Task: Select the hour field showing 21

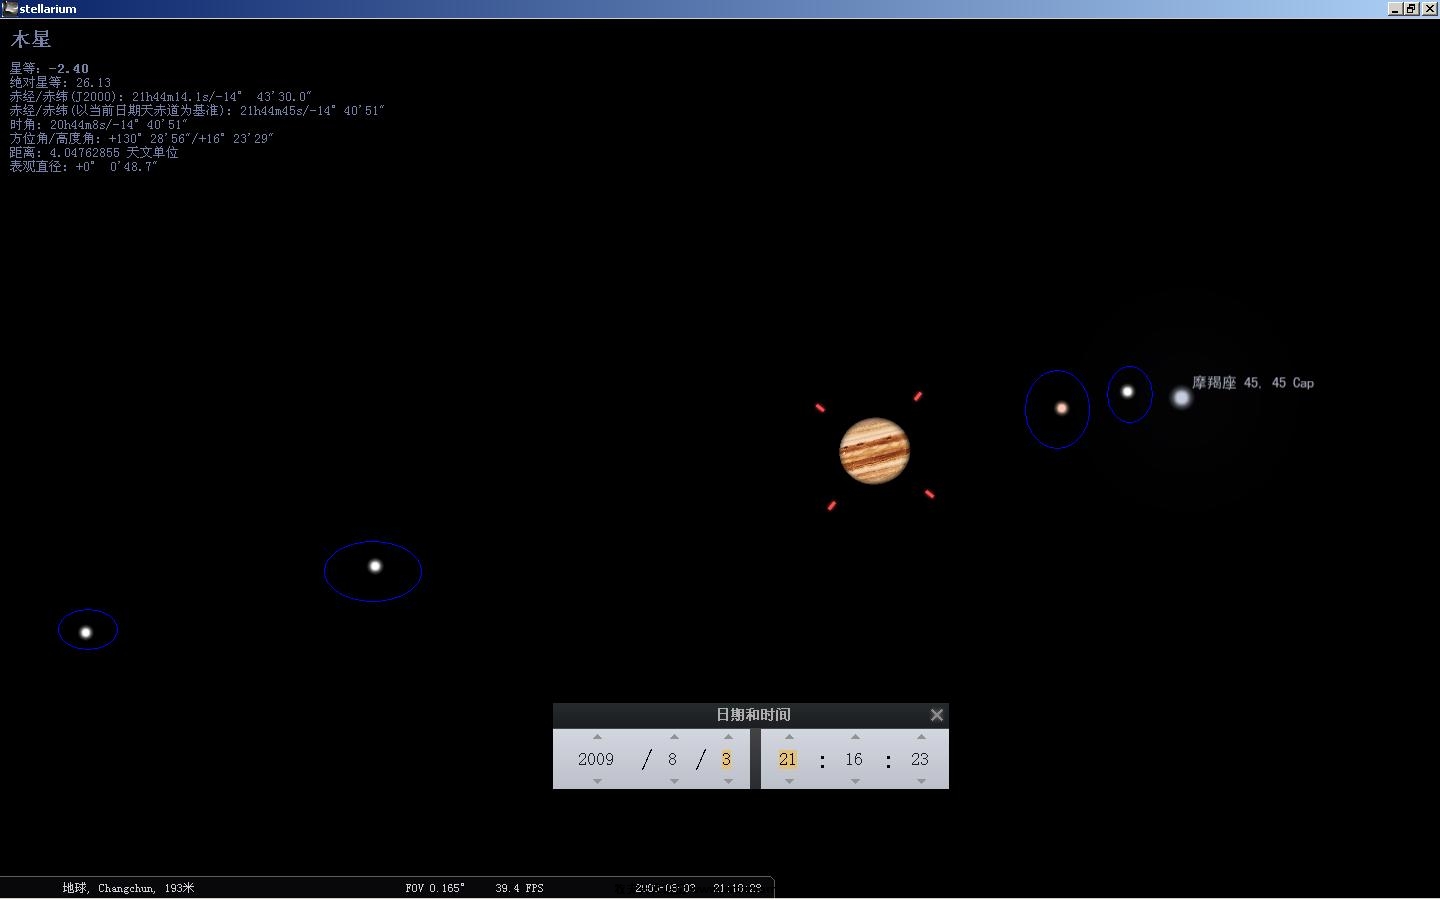Action: click(x=788, y=759)
